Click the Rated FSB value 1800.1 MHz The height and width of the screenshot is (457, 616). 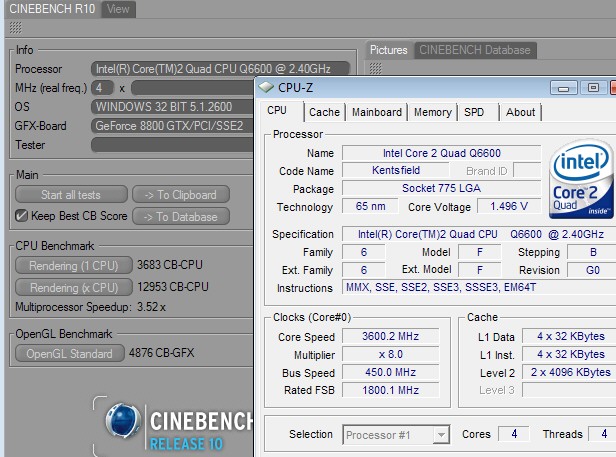tap(390, 390)
